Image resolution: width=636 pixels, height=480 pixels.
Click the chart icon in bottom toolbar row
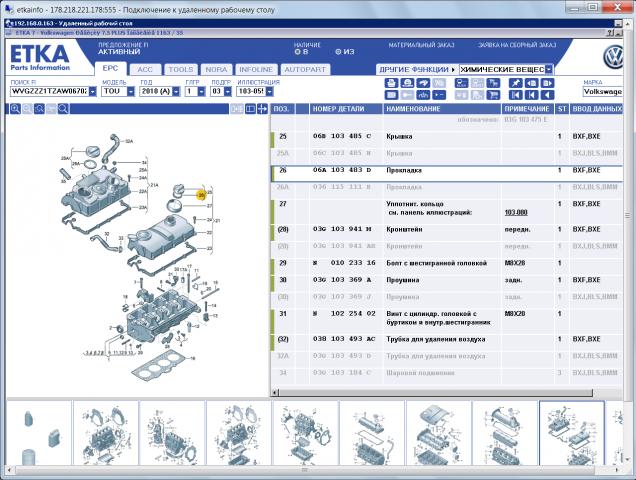423,95
